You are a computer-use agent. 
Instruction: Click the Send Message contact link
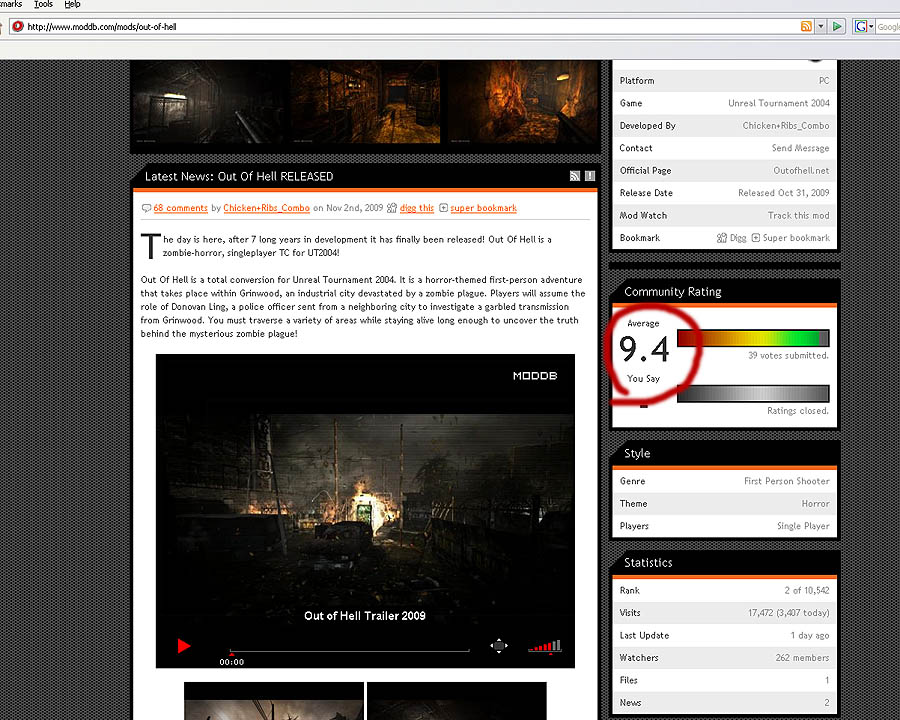[x=800, y=148]
